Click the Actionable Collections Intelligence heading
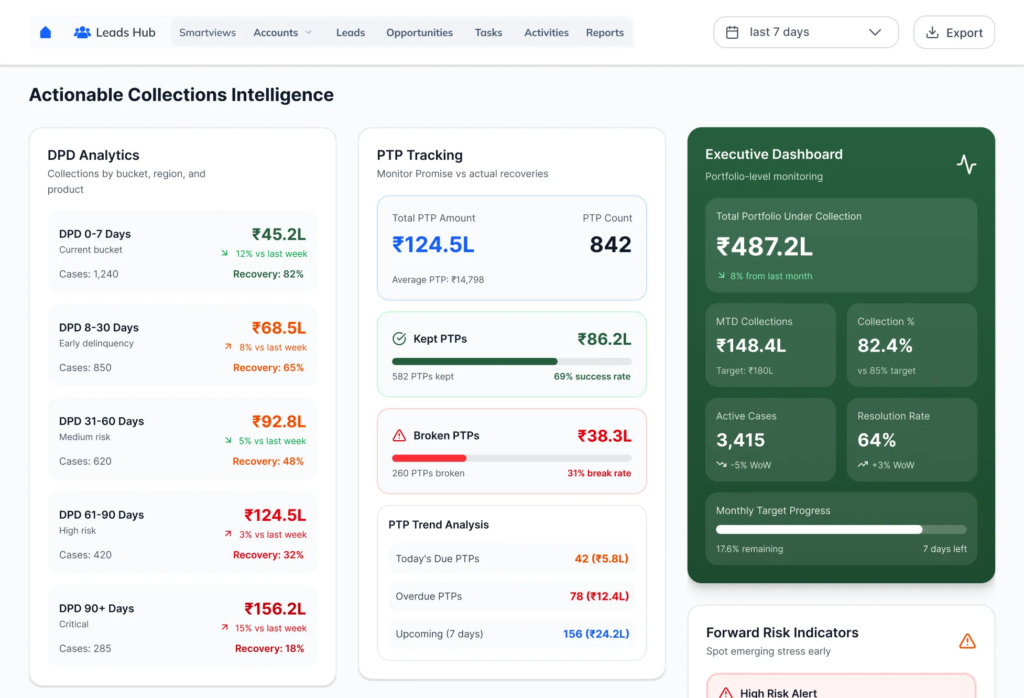 181,95
